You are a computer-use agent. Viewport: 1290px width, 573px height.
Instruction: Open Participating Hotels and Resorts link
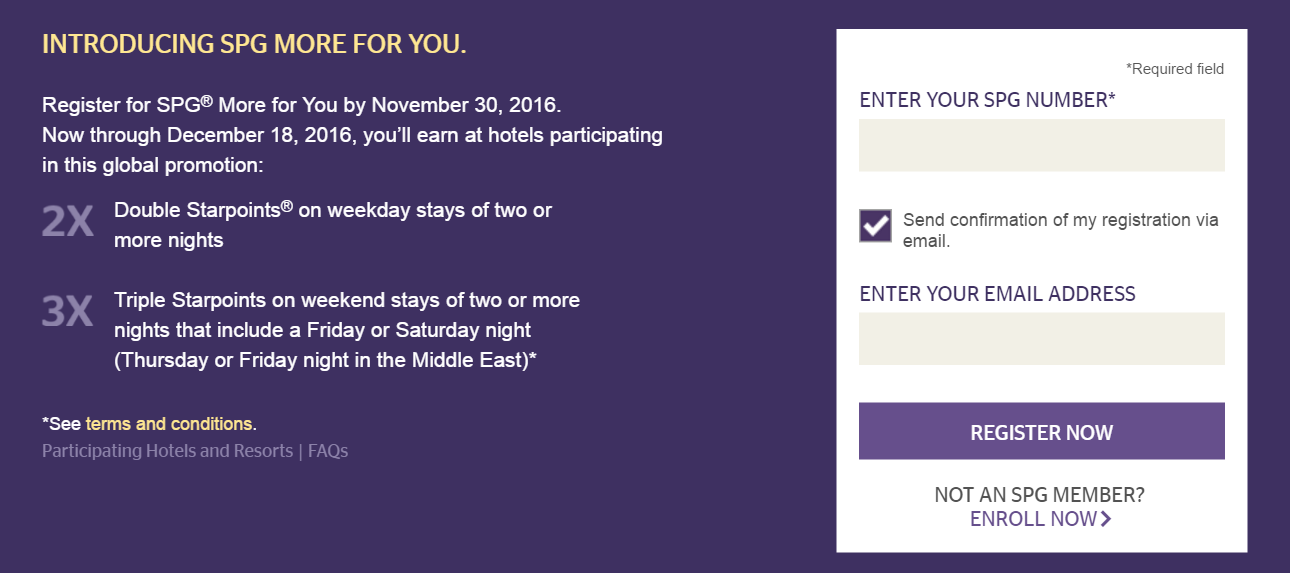167,451
